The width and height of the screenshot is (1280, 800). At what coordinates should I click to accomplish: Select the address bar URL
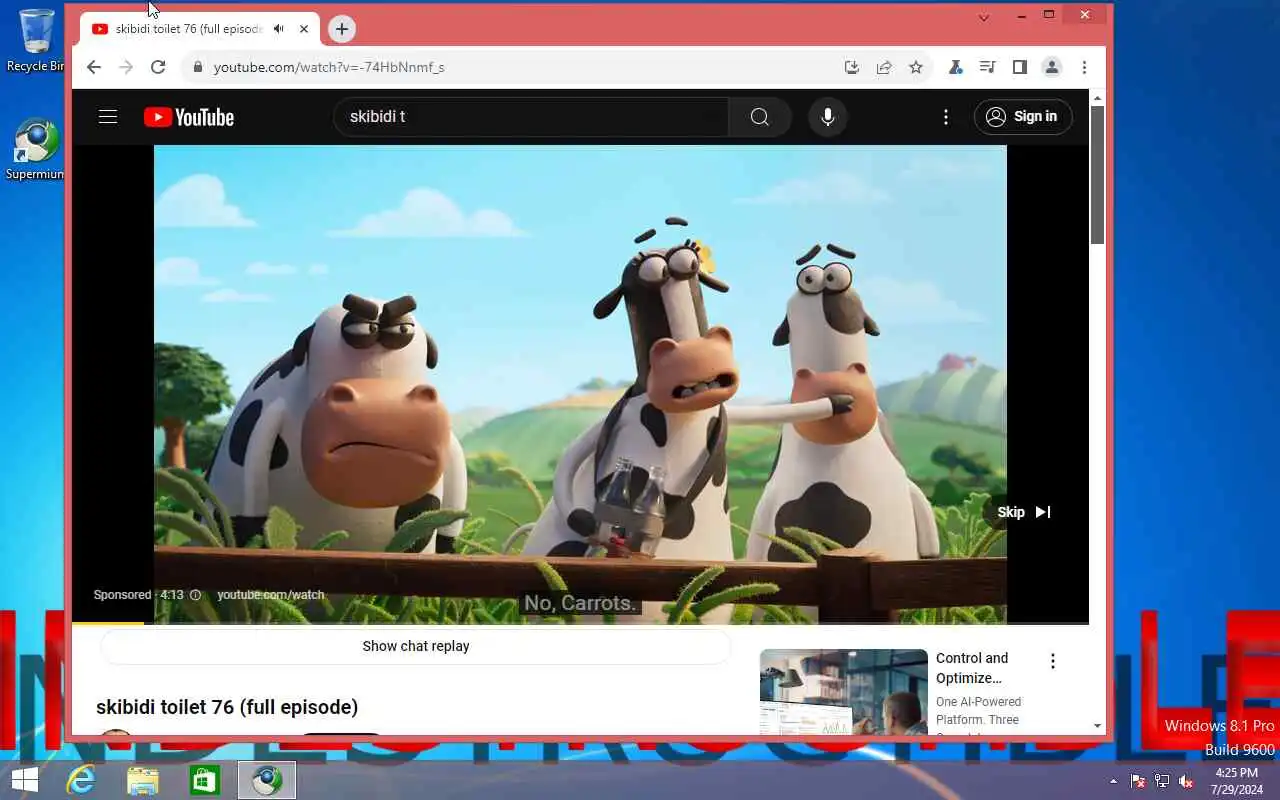[x=329, y=67]
